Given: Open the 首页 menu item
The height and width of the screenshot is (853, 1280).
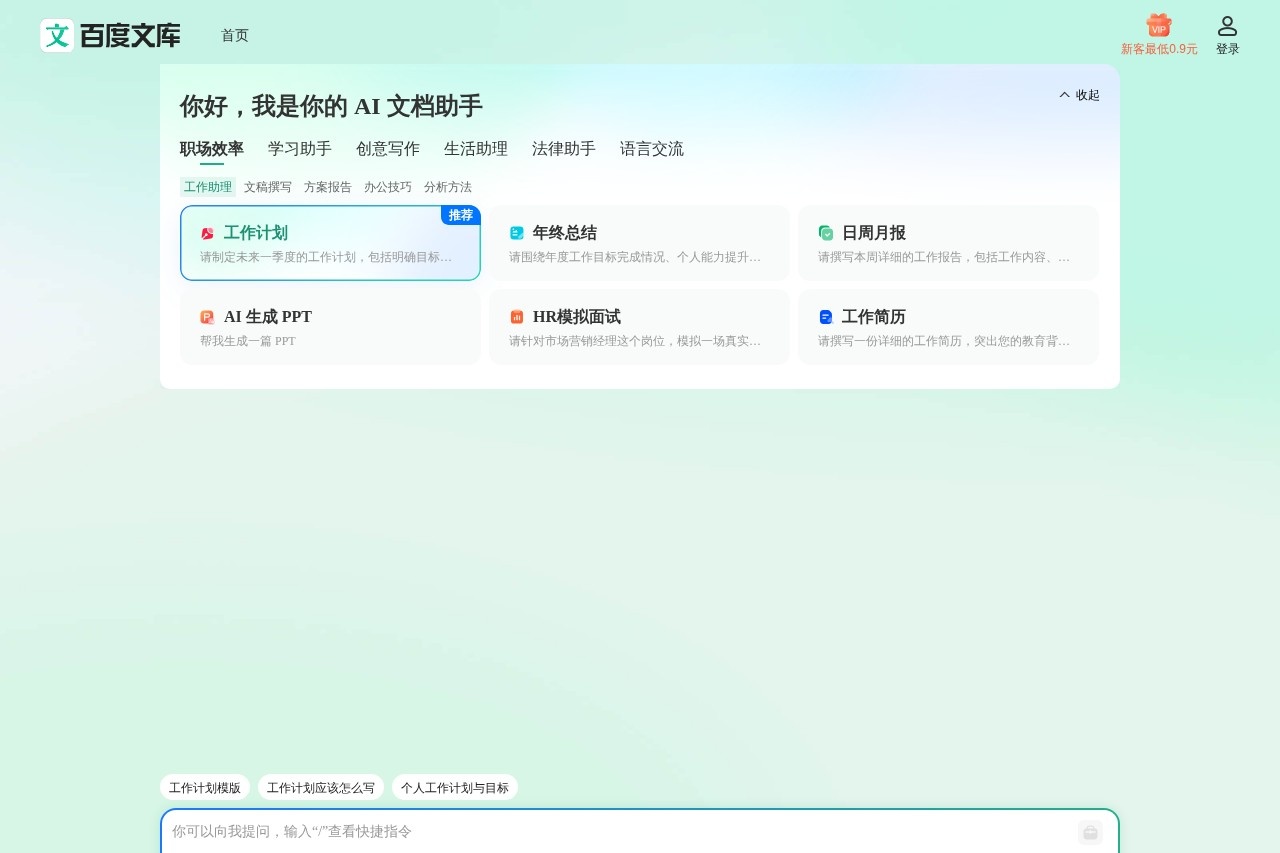Looking at the screenshot, I should click(235, 35).
